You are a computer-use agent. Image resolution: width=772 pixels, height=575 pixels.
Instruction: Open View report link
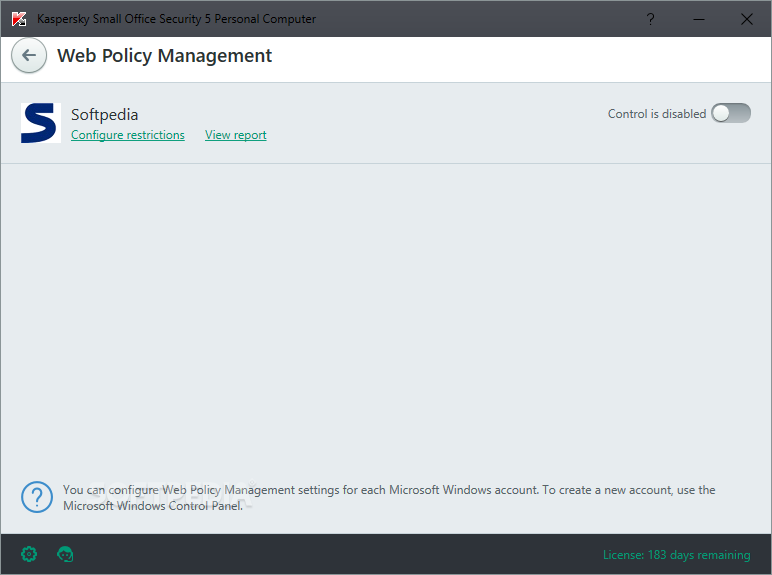(x=236, y=135)
